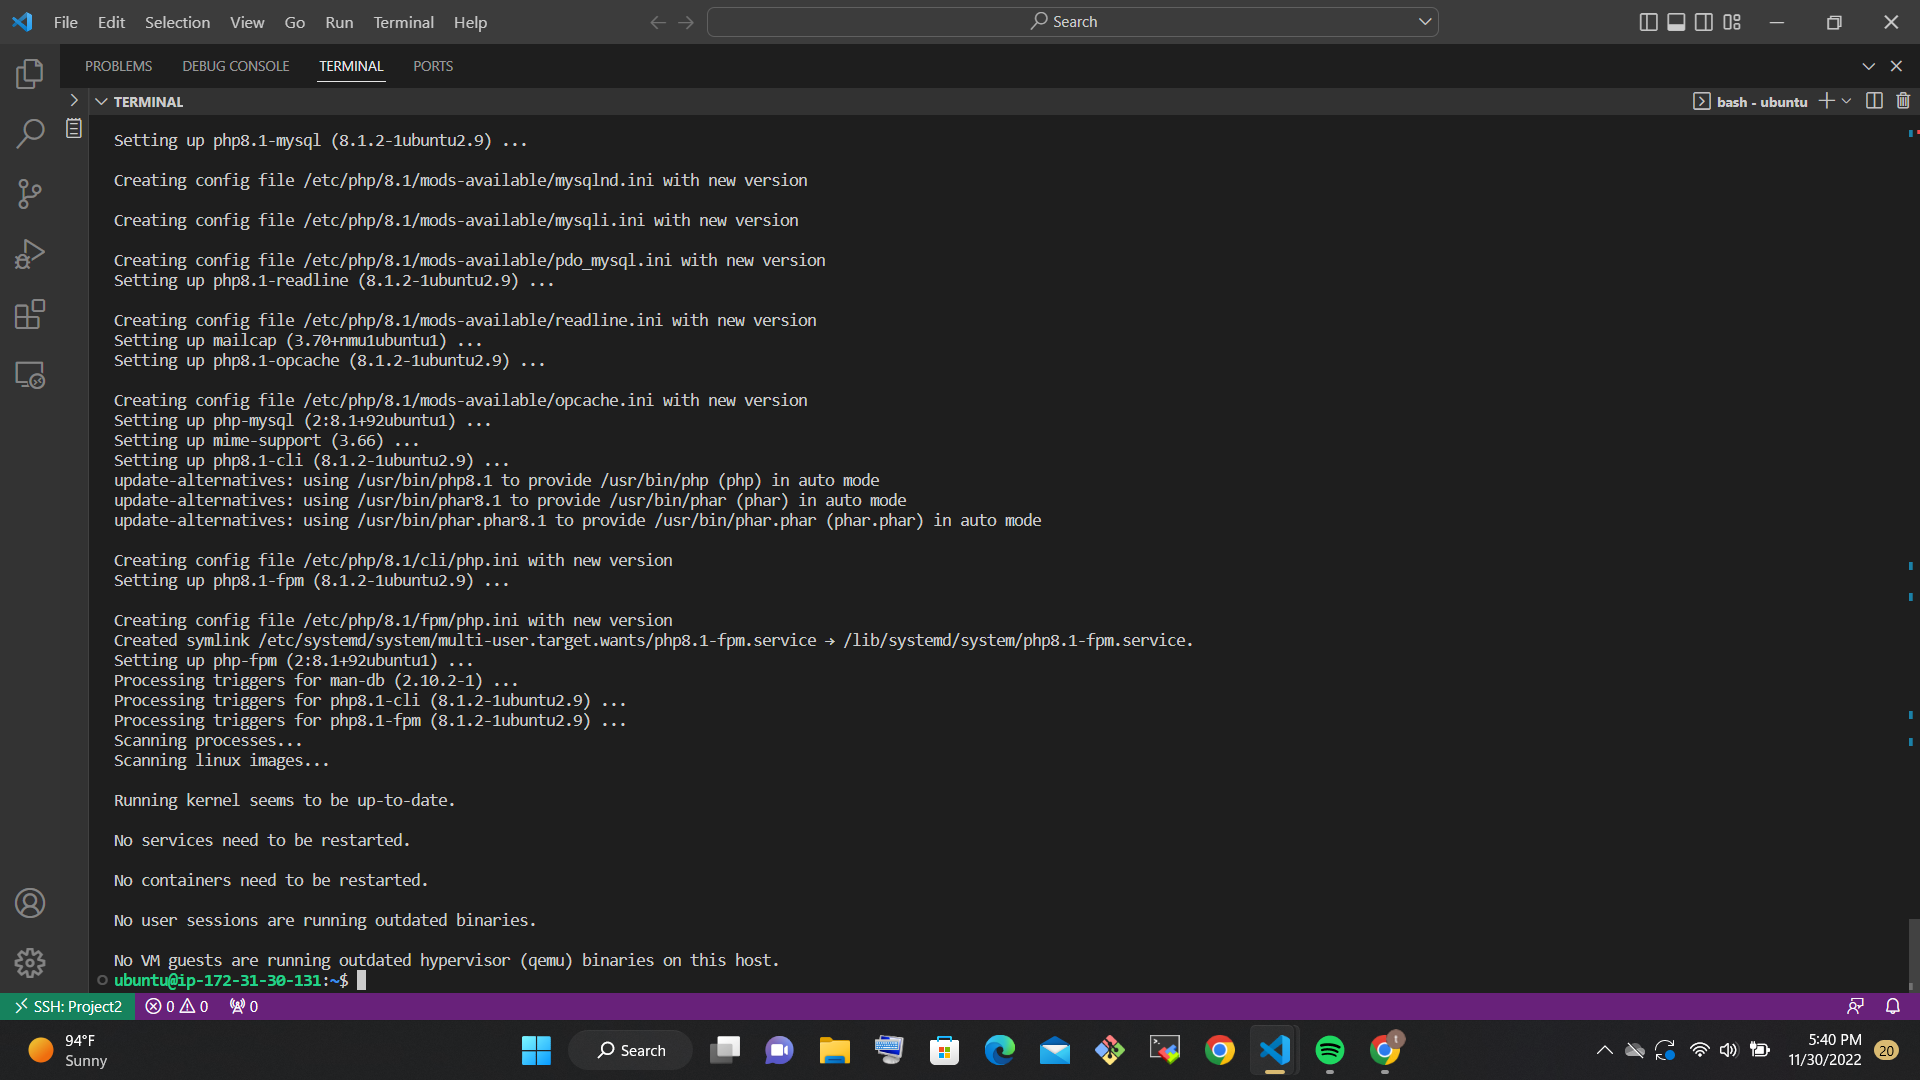Open notifications bell in status bar
Screen dimensions: 1920x1080
[1892, 1006]
